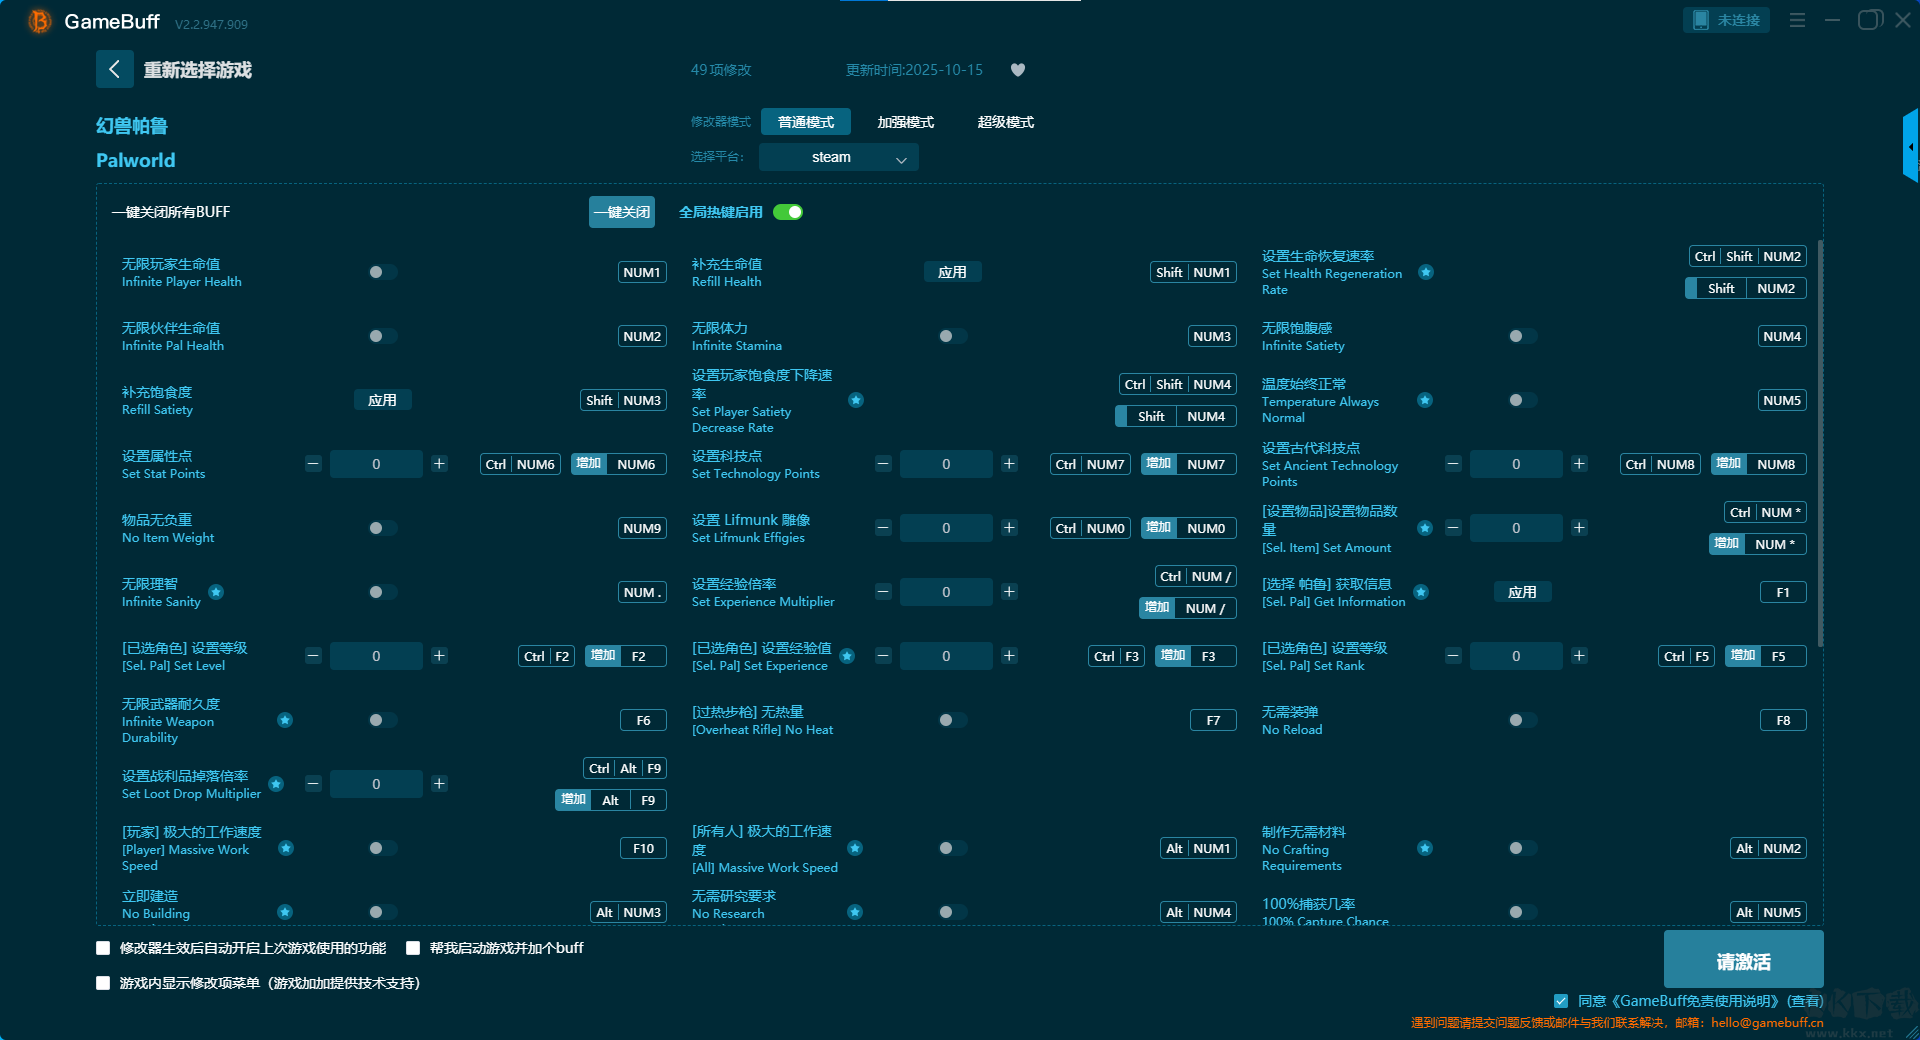This screenshot has height=1040, width=1920.
Task: Click the Set Stat Points value field
Action: pos(376,464)
